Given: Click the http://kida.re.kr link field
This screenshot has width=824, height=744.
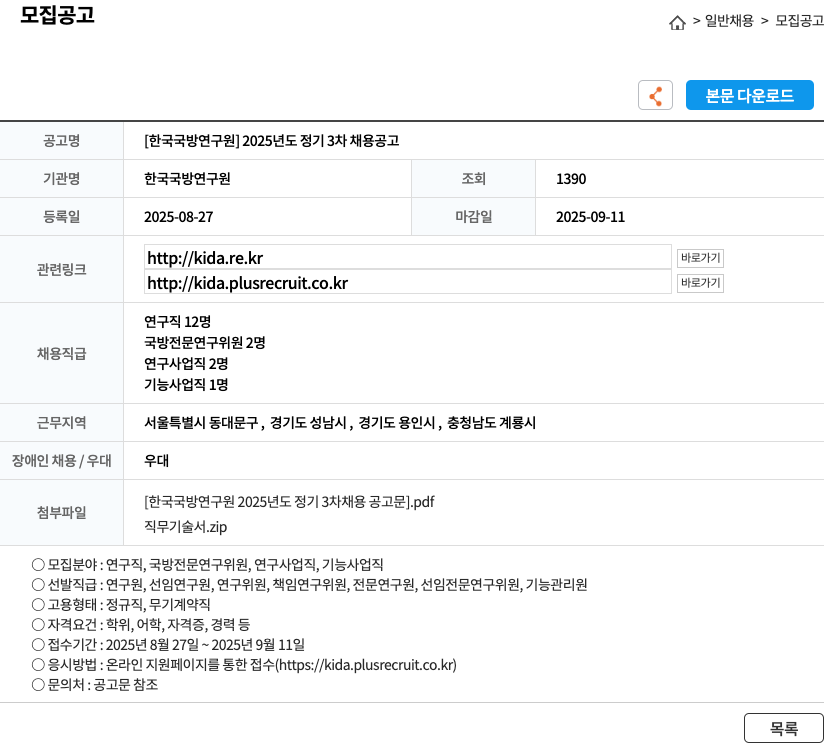Looking at the screenshot, I should [x=408, y=257].
